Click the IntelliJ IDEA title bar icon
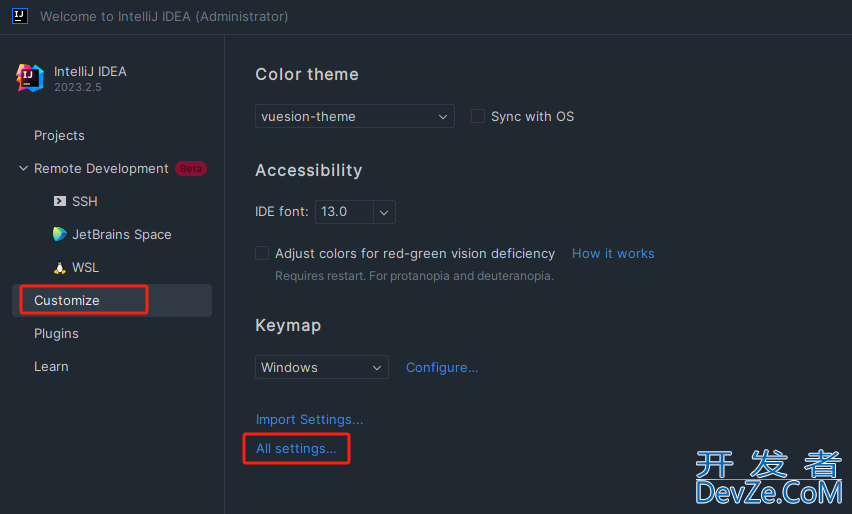 point(20,16)
